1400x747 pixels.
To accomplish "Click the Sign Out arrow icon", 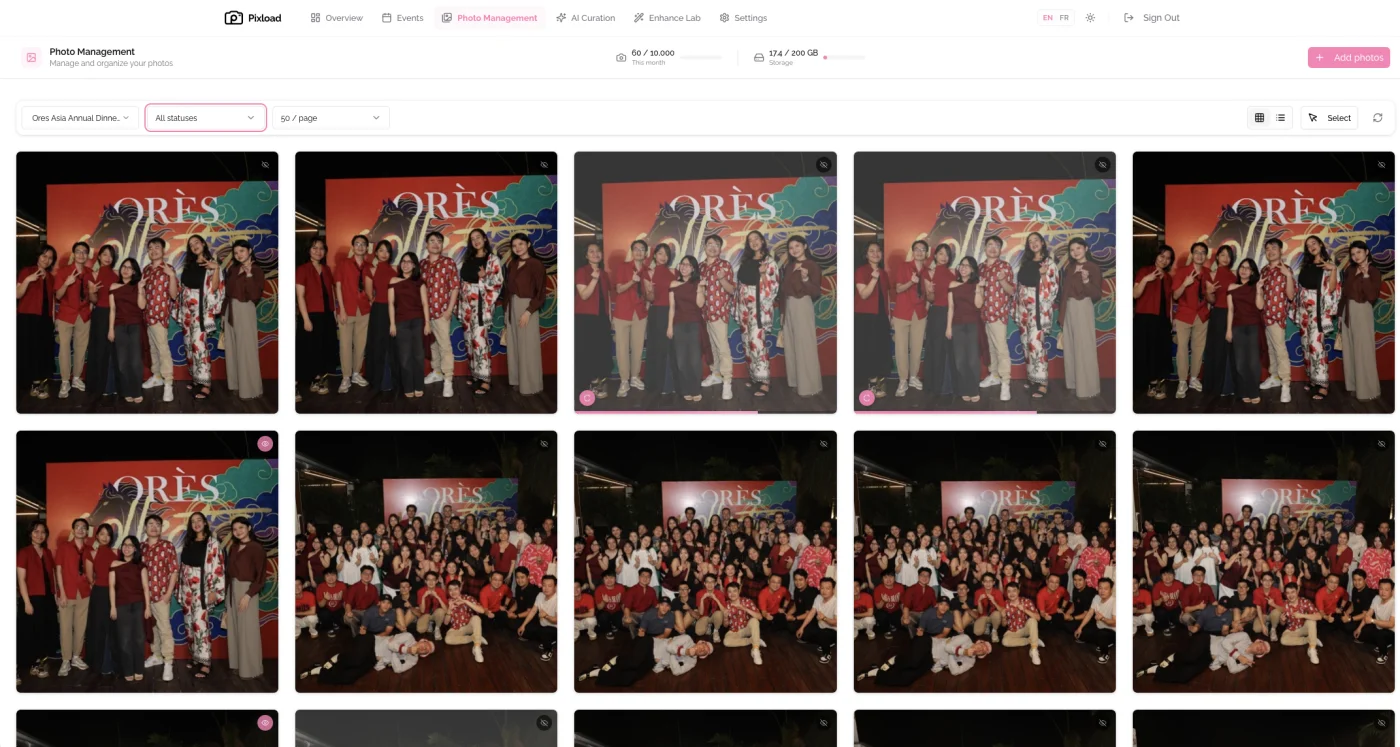I will (1129, 18).
